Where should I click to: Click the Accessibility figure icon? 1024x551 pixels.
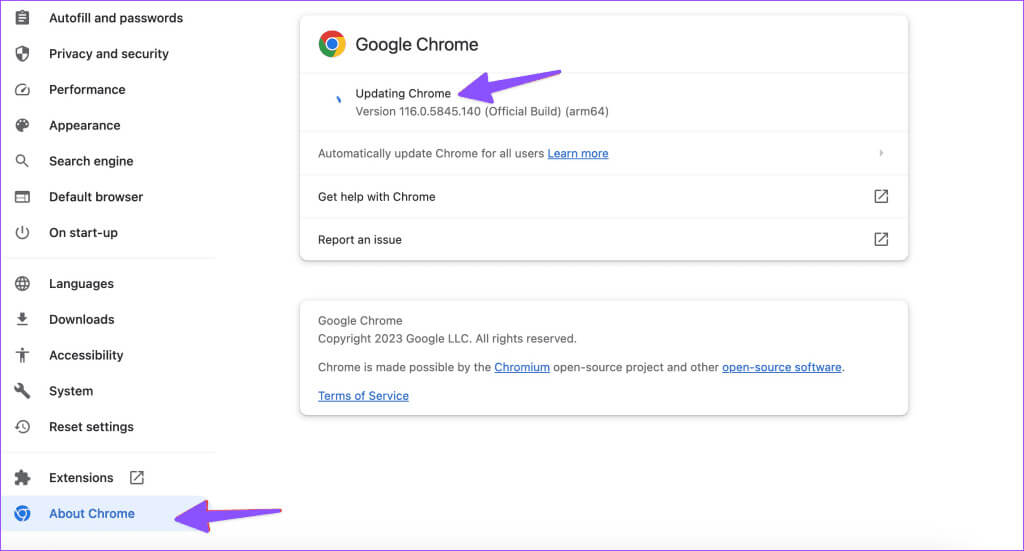pos(22,354)
